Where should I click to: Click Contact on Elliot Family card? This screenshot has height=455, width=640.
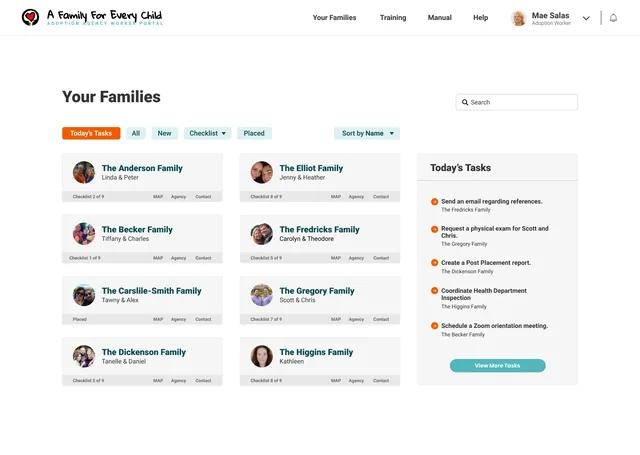(381, 197)
